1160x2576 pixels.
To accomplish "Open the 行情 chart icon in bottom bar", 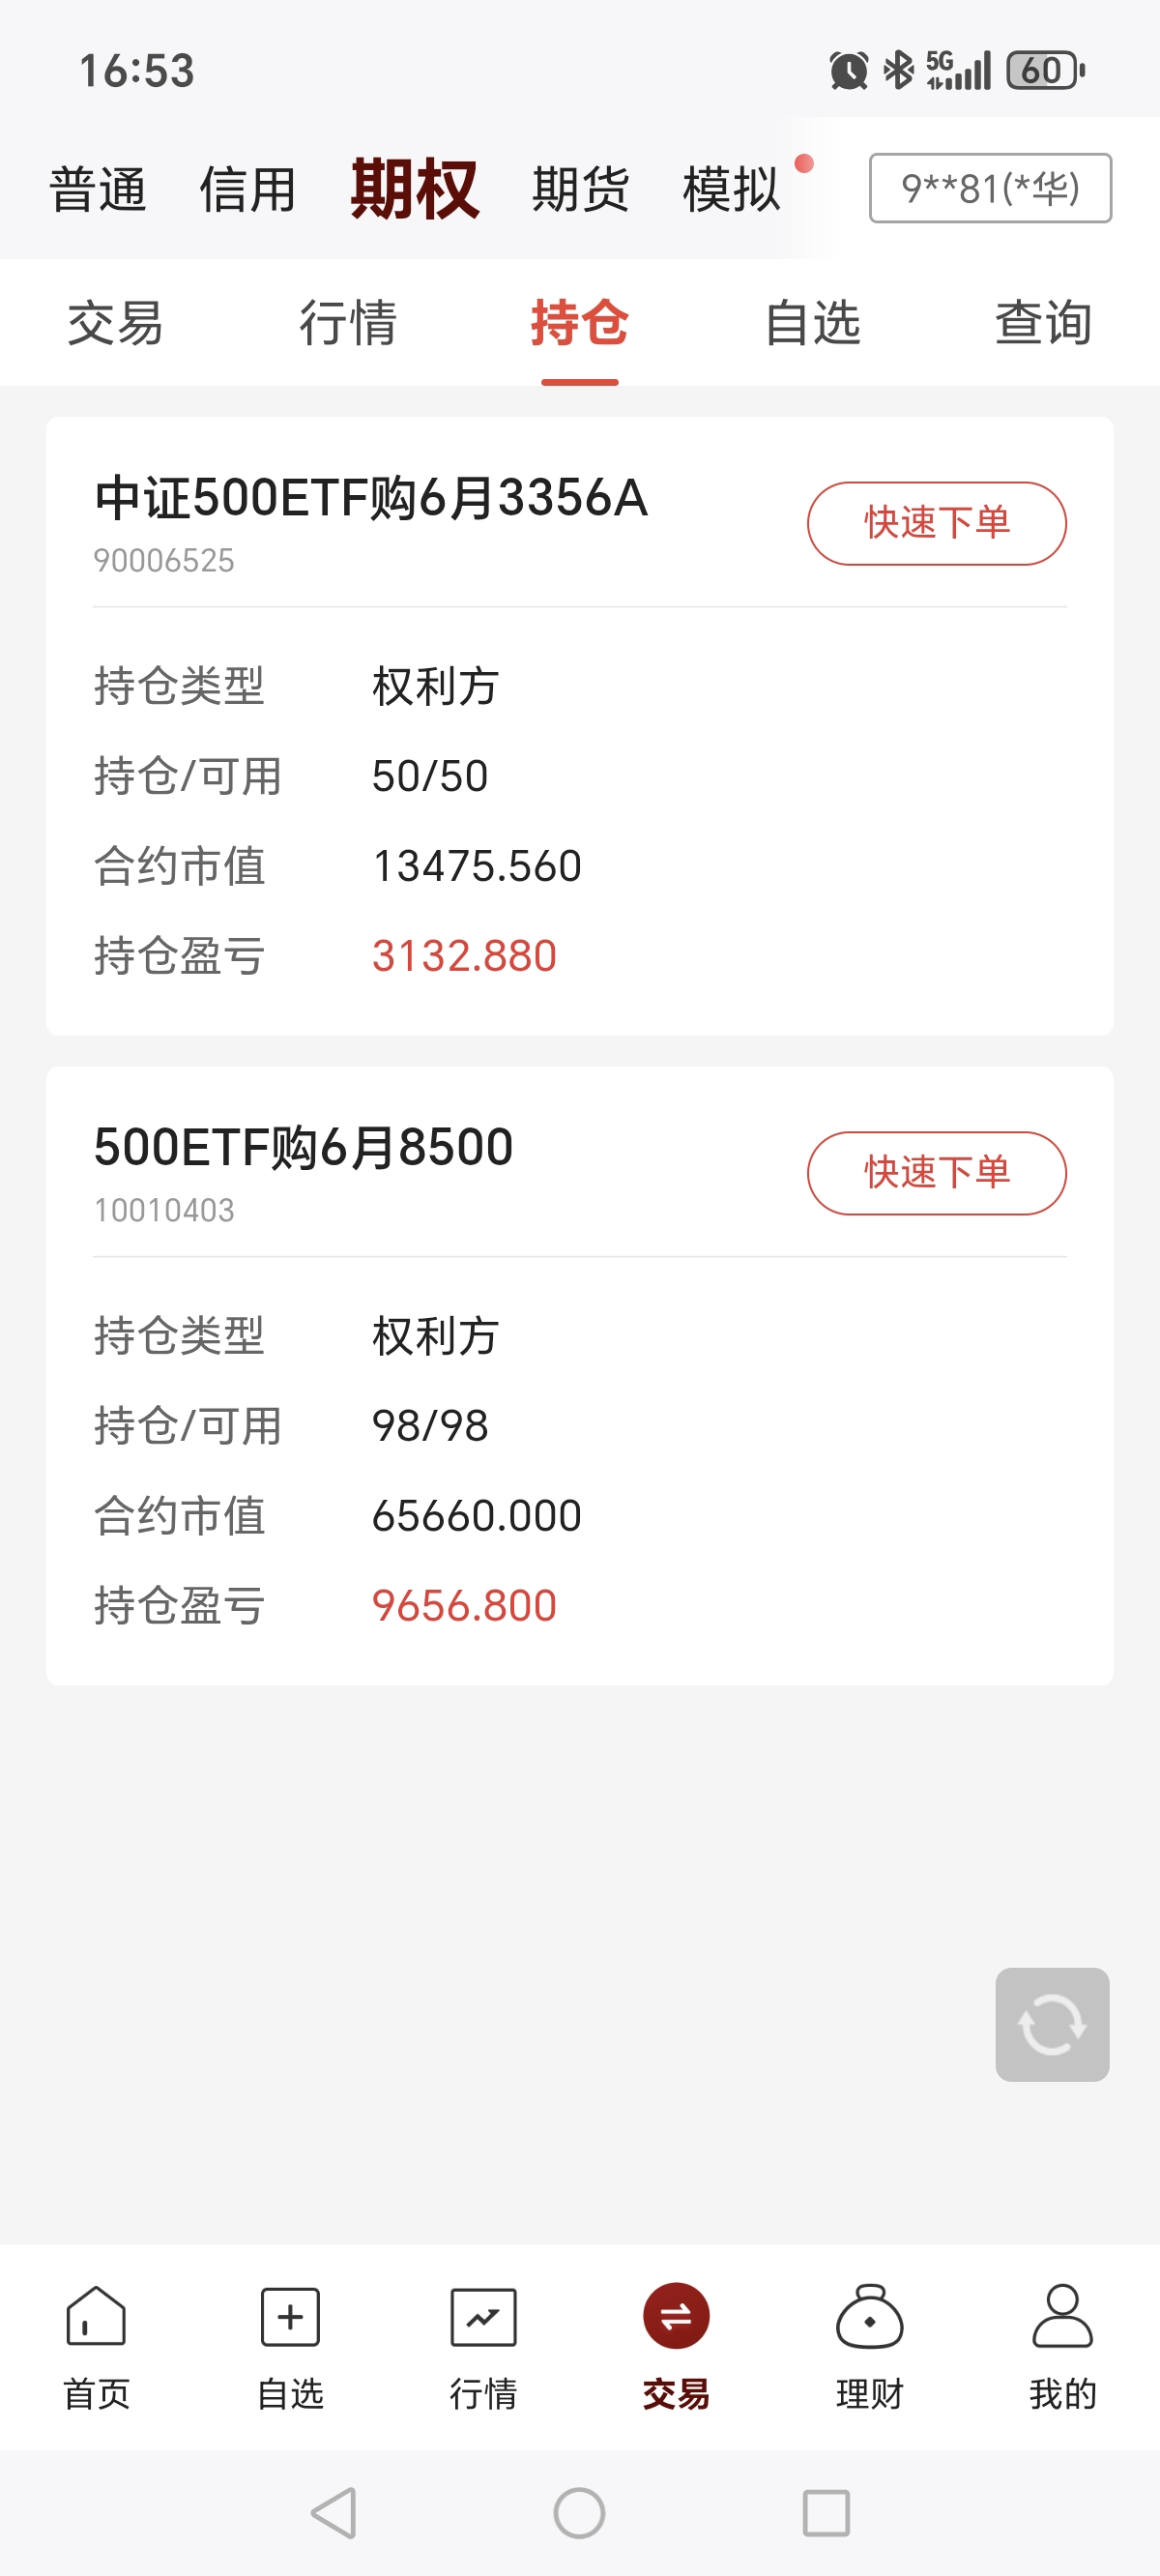I will pyautogui.click(x=483, y=2316).
